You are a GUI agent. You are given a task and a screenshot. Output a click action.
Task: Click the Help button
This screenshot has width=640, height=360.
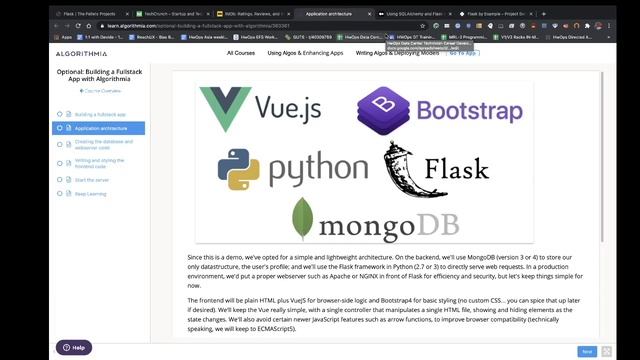74,347
